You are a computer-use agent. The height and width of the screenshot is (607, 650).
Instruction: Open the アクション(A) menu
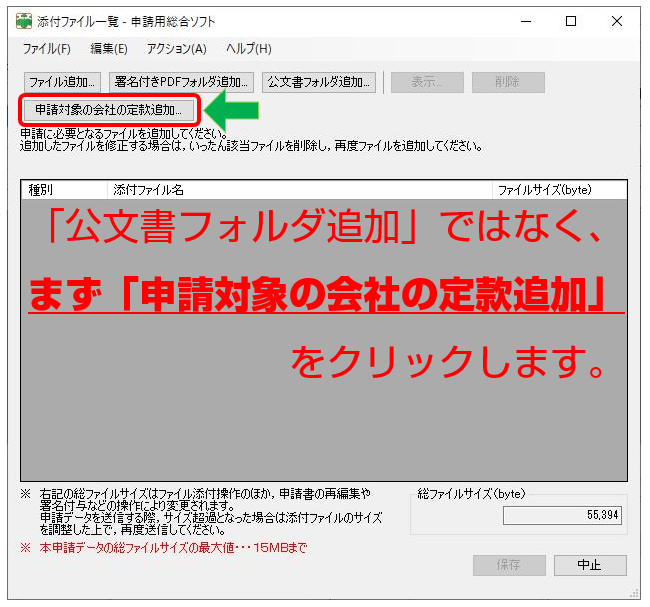pyautogui.click(x=176, y=49)
